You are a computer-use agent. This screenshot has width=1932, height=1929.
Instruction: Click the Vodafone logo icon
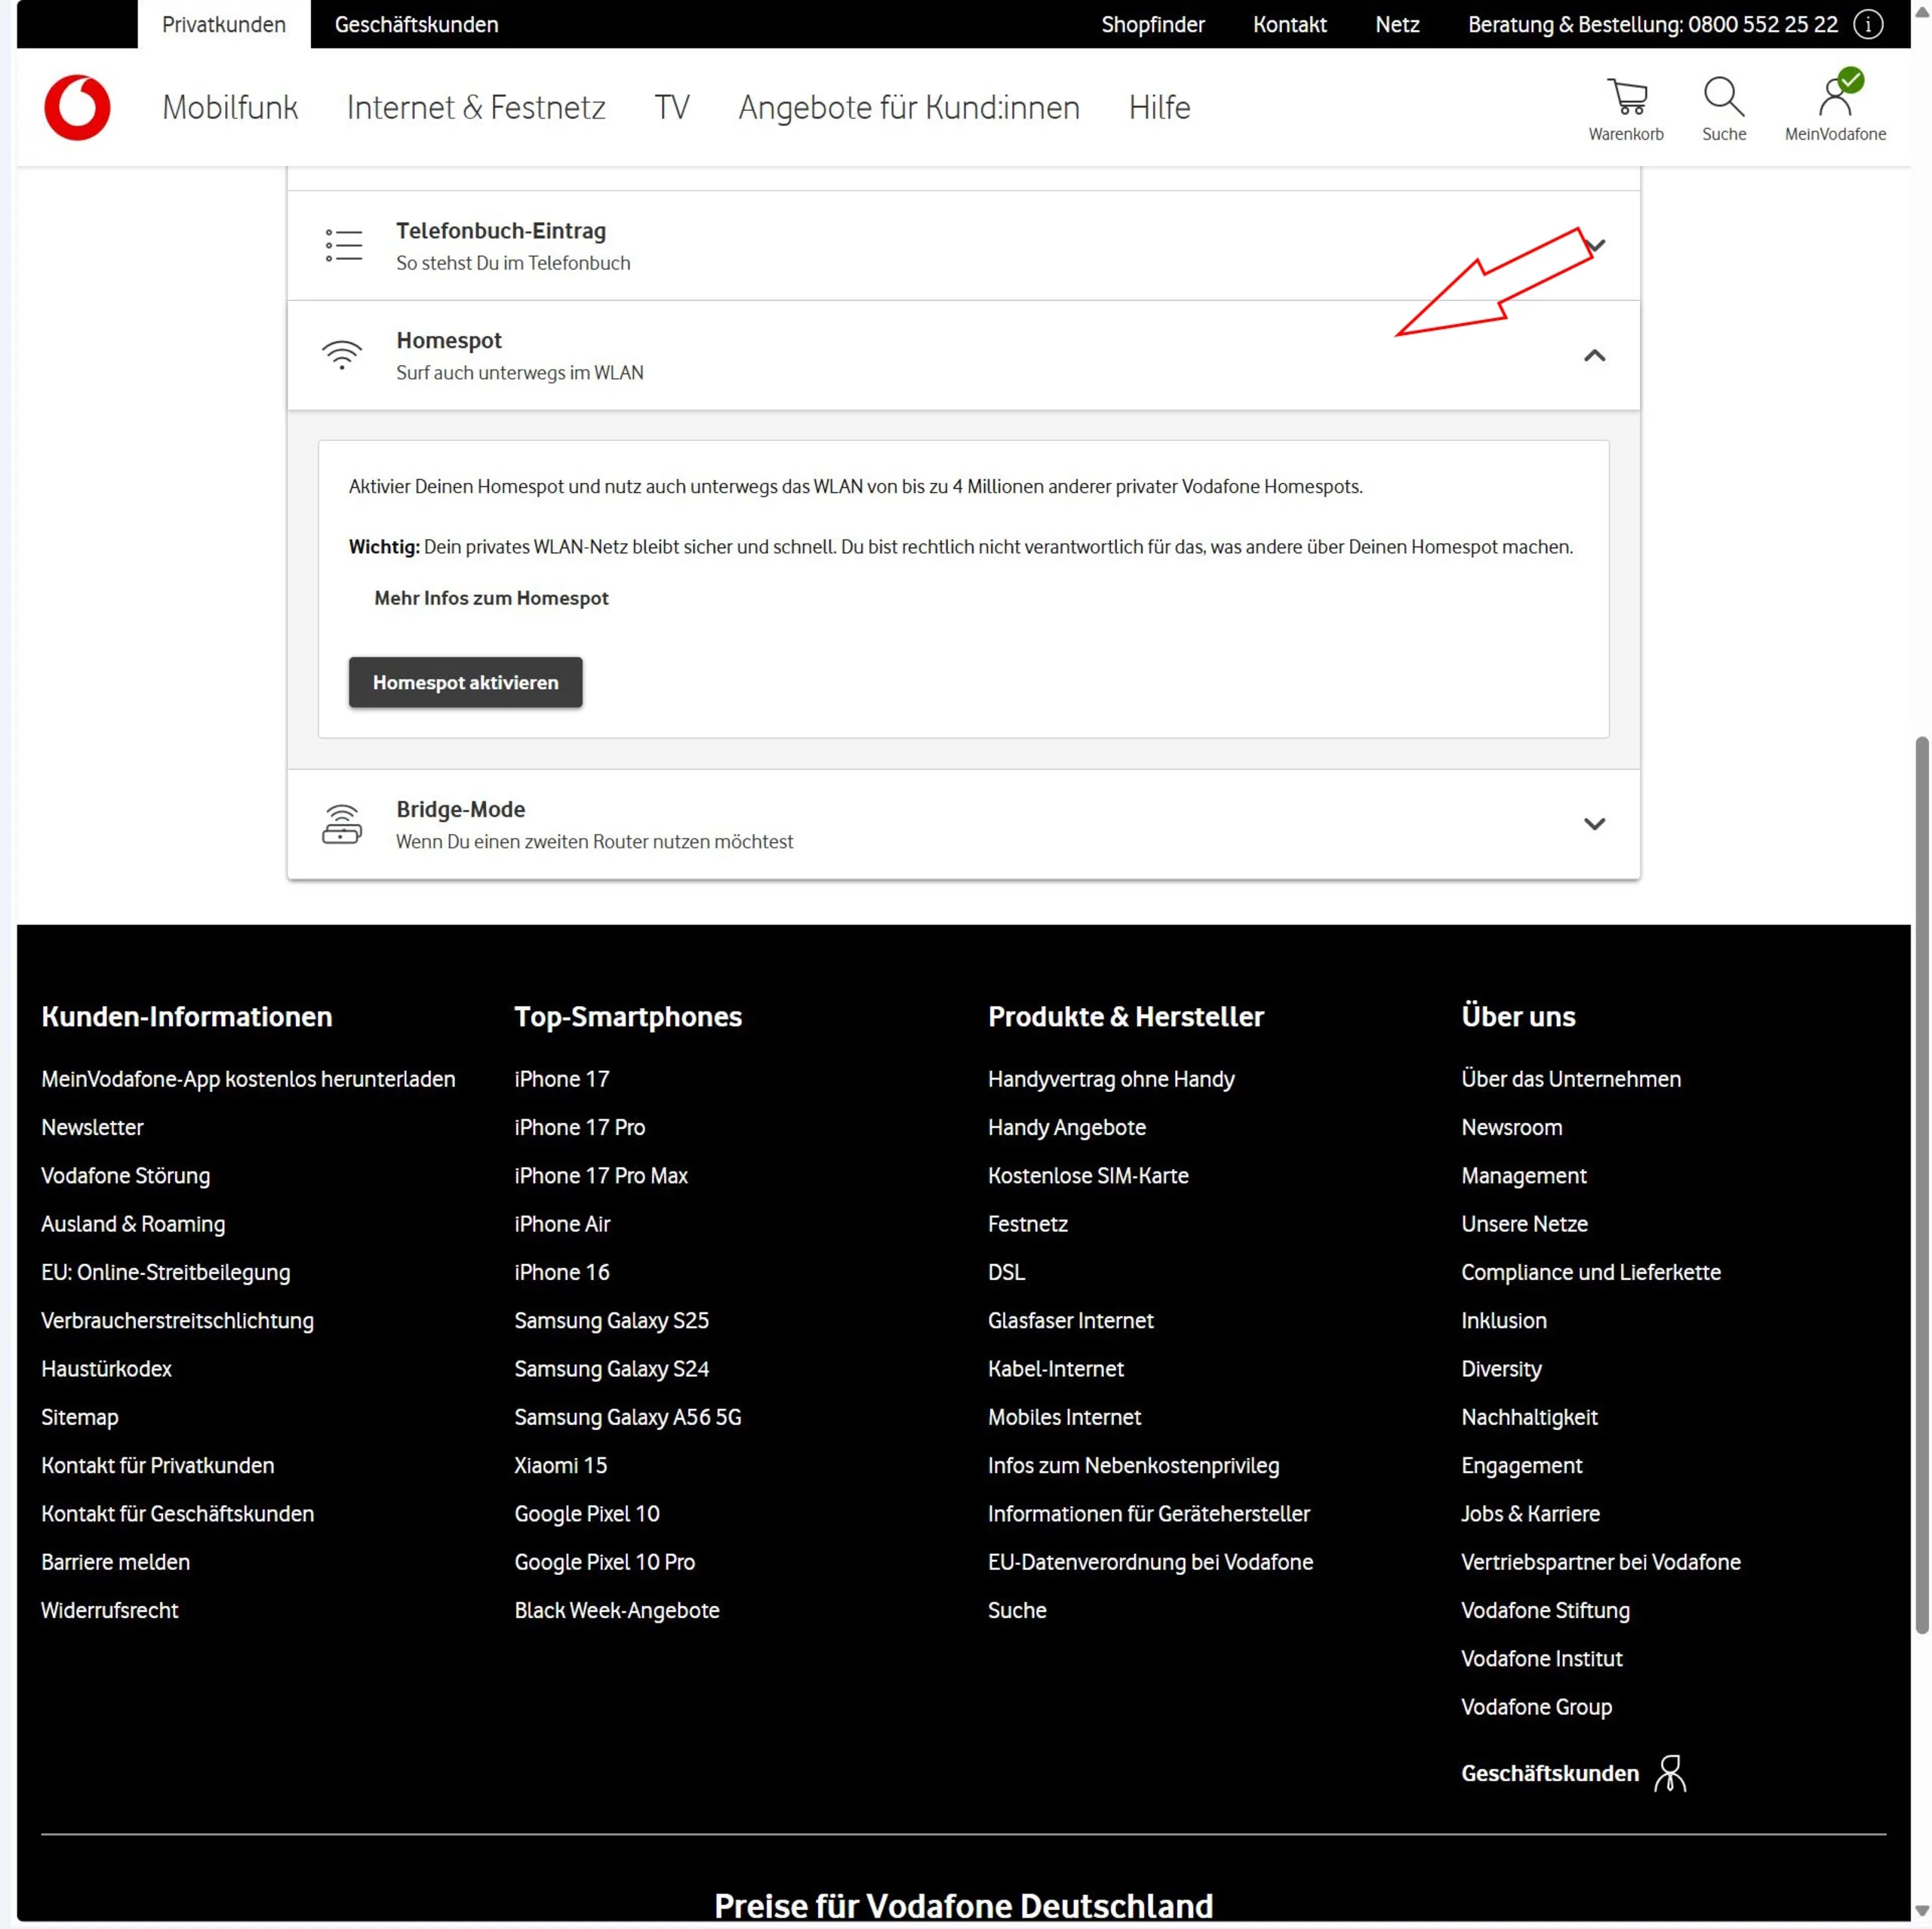point(77,107)
